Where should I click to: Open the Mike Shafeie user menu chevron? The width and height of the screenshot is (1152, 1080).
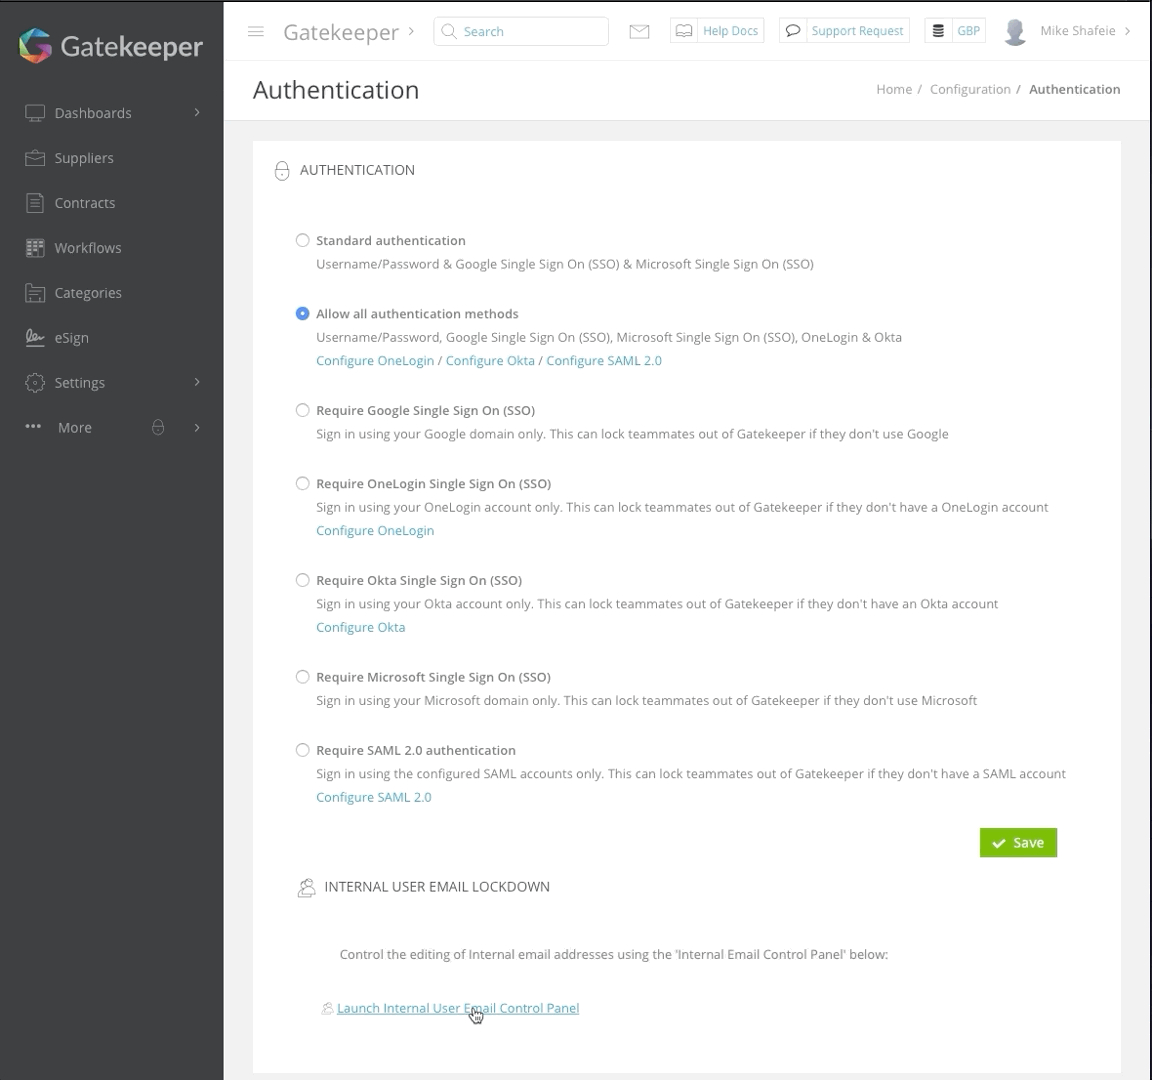tap(1128, 31)
